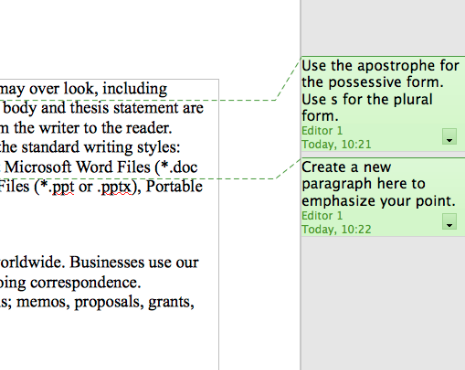Viewport: 465px width, 370px height.
Task: Click the 'Today, 10:22' comment timestamp
Action: tap(336, 229)
